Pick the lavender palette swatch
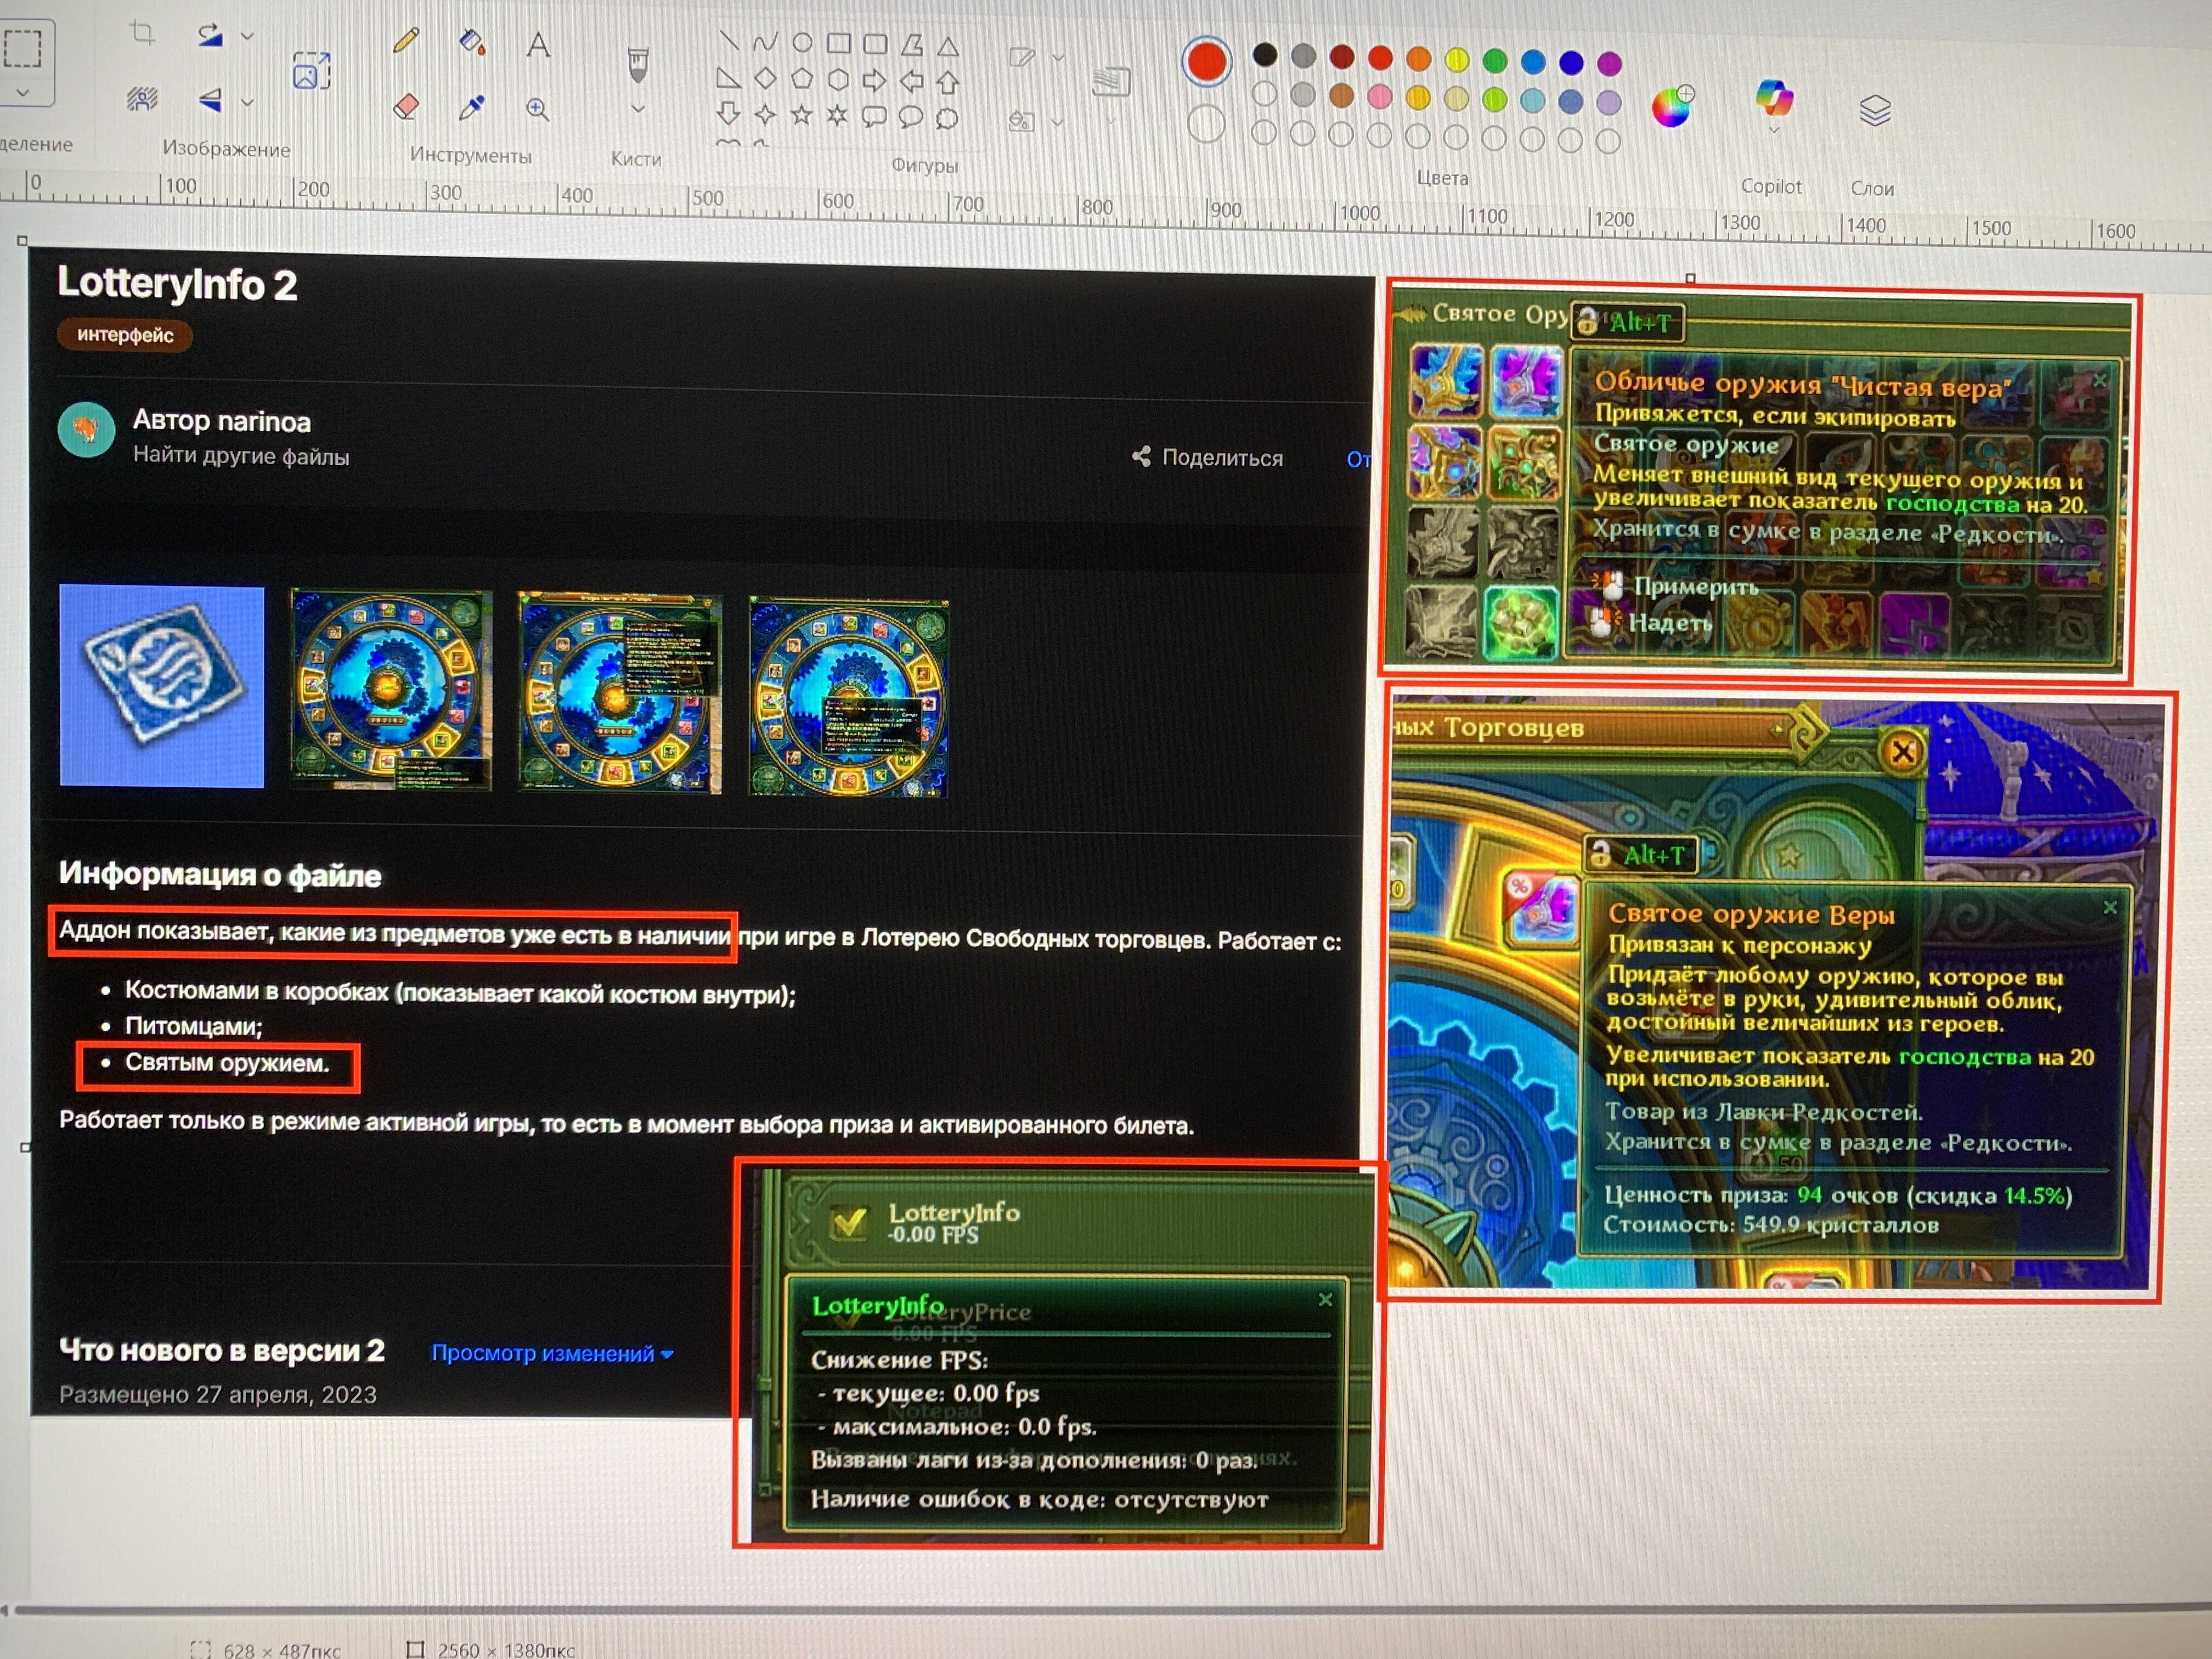 (1609, 102)
